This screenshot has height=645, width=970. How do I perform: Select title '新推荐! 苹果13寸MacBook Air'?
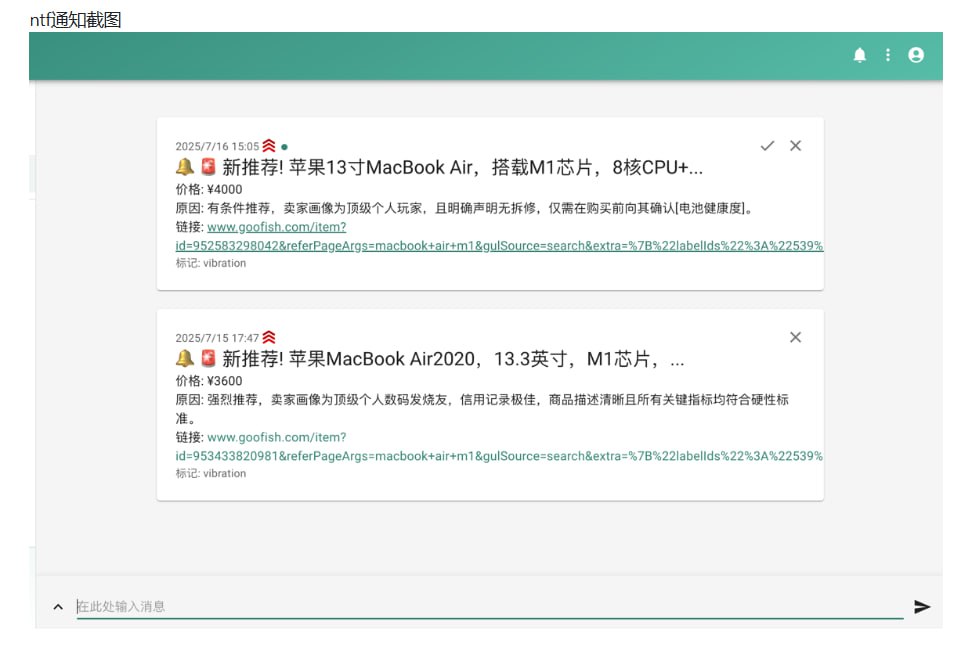[x=348, y=168]
